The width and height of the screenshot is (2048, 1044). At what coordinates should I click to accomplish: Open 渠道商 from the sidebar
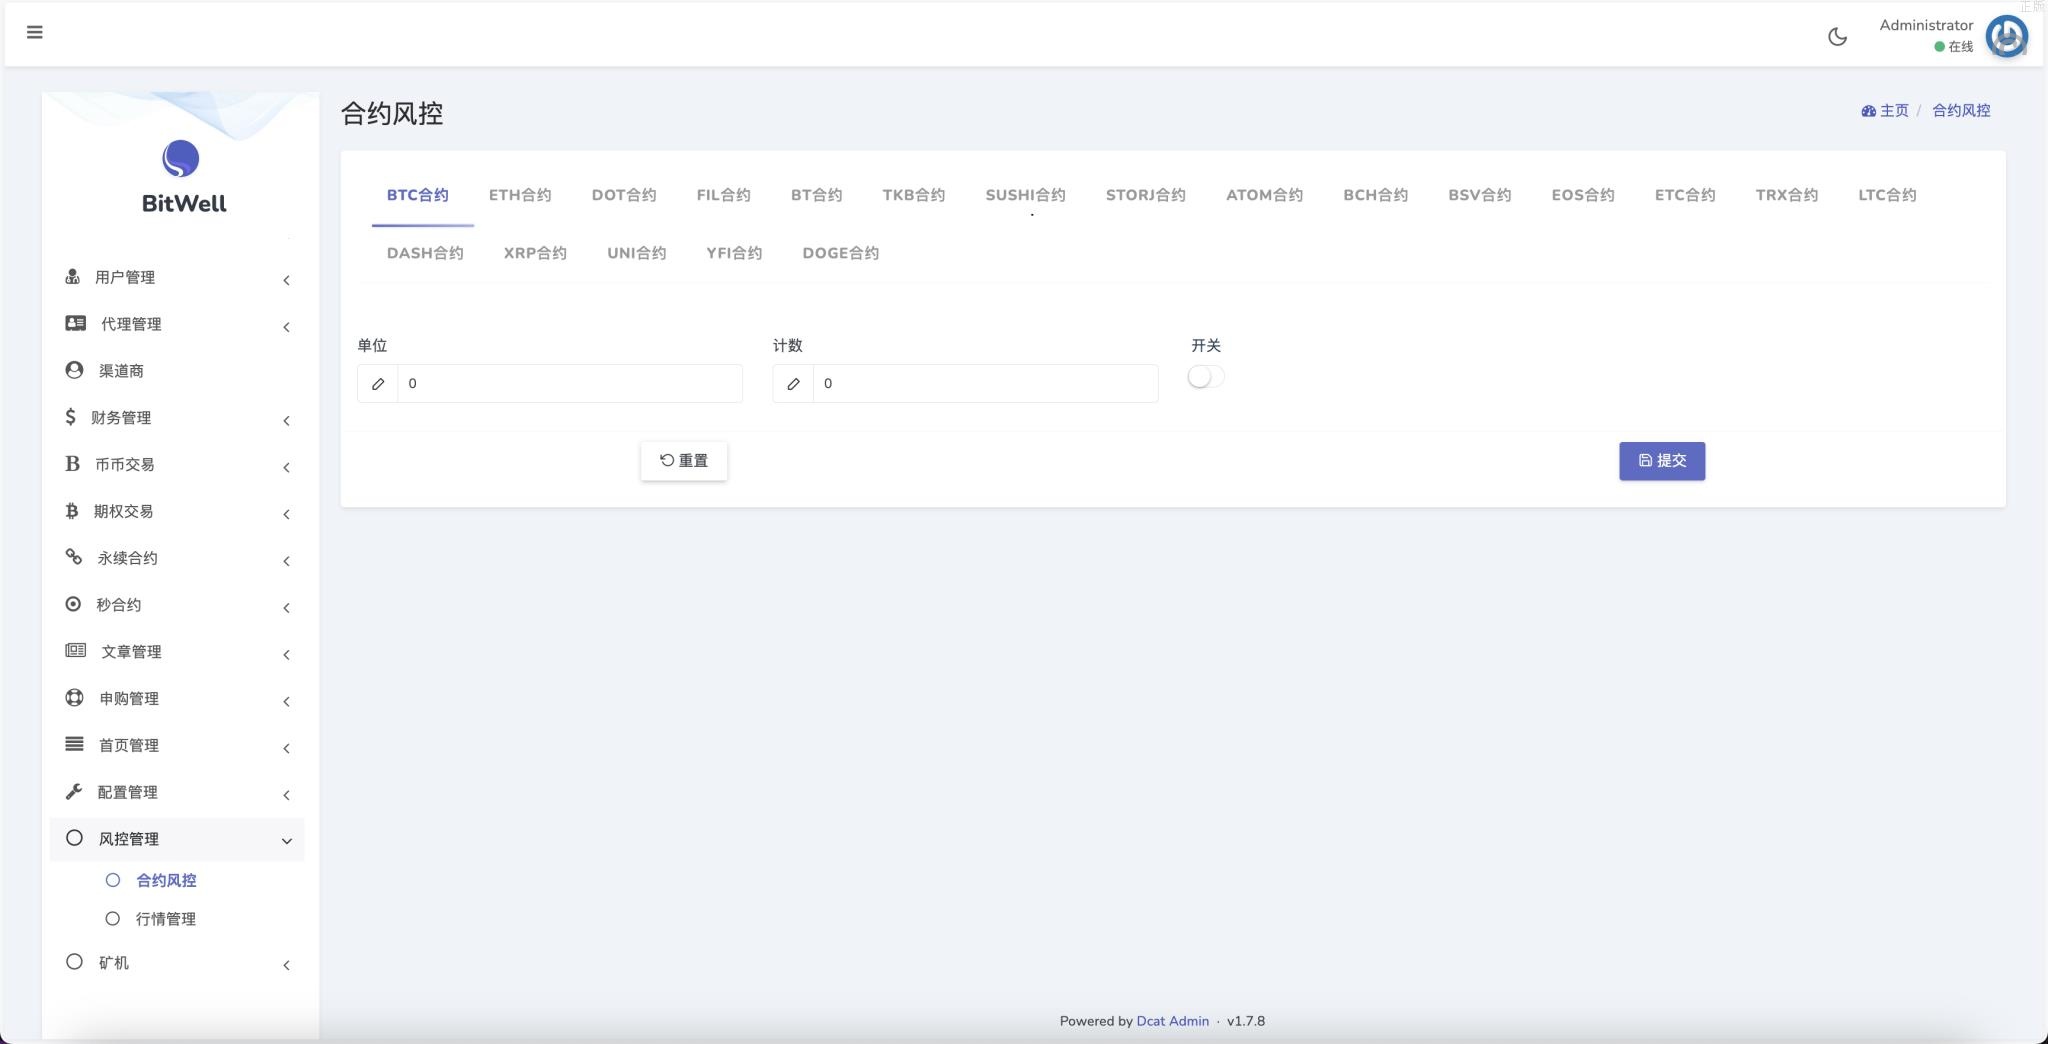121,371
